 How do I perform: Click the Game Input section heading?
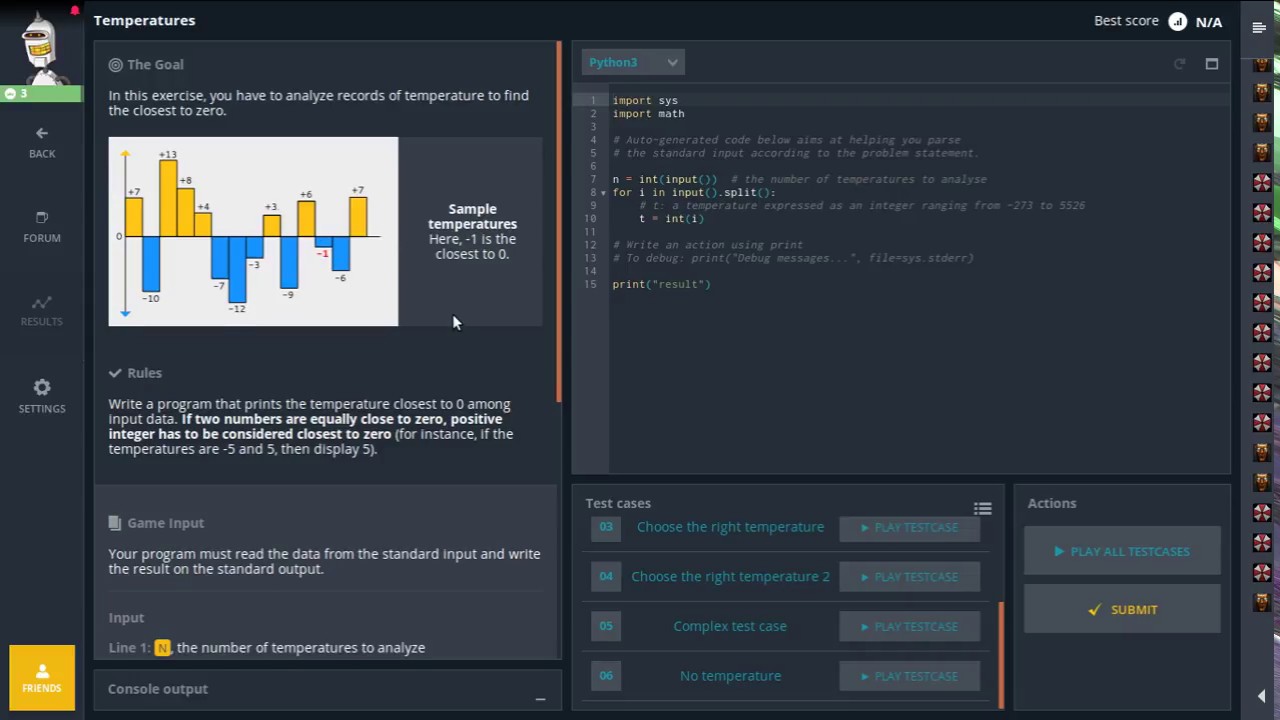[165, 523]
